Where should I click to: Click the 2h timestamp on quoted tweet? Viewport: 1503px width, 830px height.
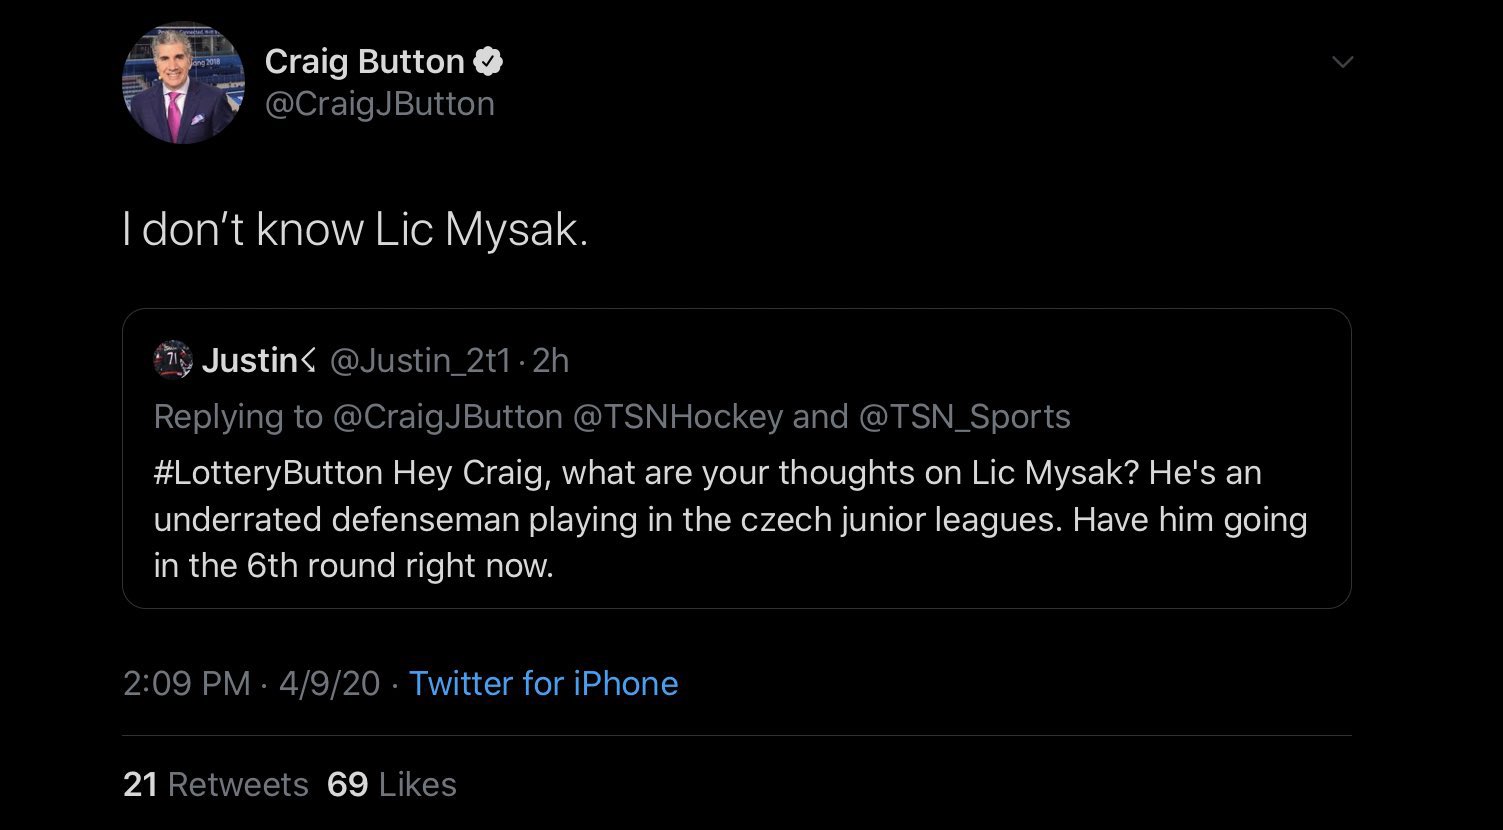(551, 360)
